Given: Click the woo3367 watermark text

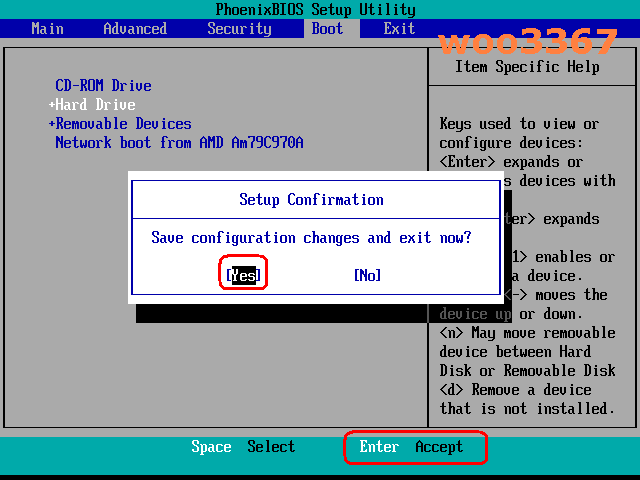Looking at the screenshot, I should point(528,41).
